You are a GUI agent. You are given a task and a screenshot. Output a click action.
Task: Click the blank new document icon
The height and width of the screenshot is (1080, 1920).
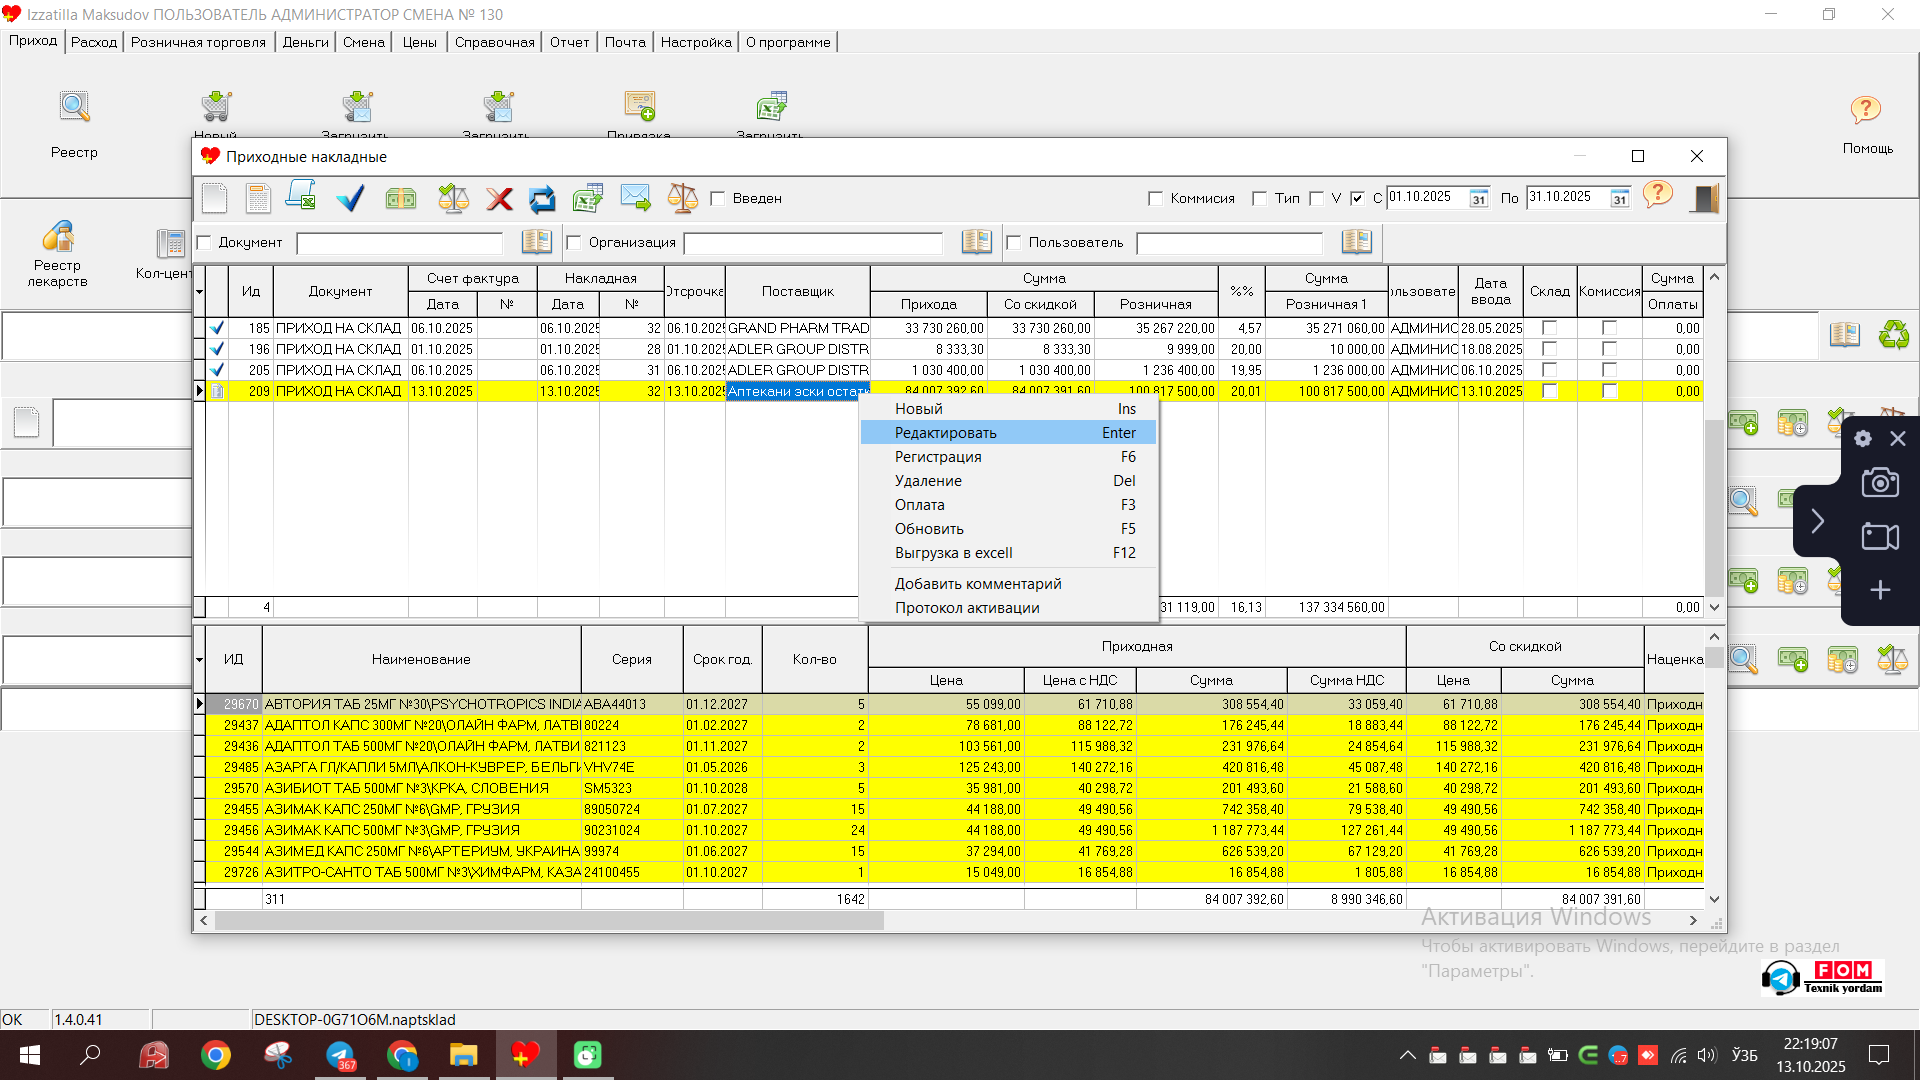tap(215, 198)
